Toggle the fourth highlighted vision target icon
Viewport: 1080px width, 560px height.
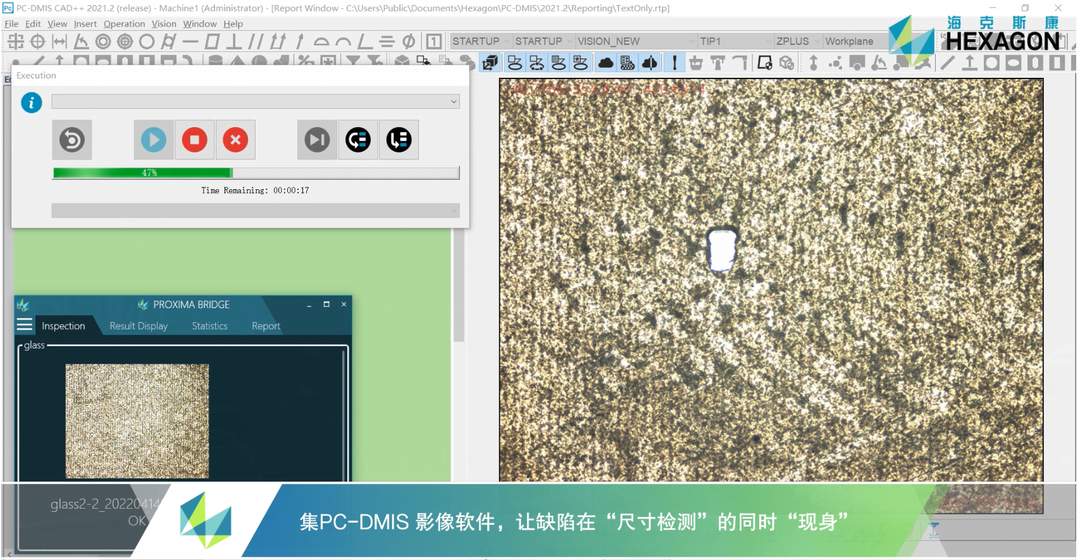tap(581, 63)
